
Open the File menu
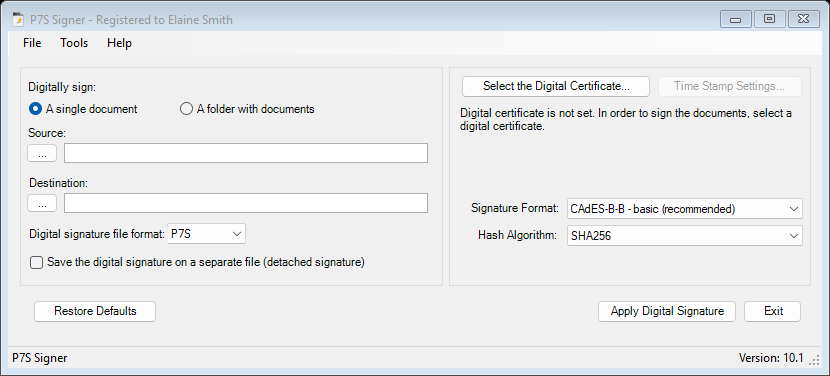tap(32, 43)
